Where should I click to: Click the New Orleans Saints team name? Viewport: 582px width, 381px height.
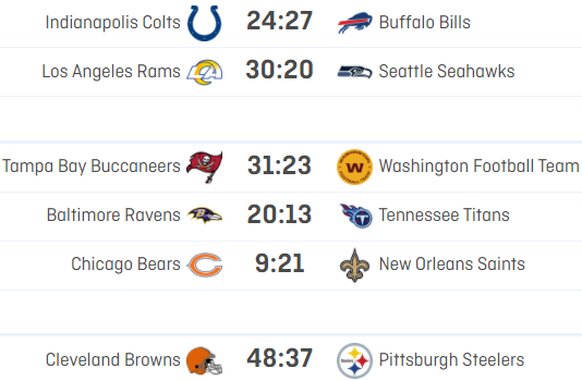click(x=452, y=264)
